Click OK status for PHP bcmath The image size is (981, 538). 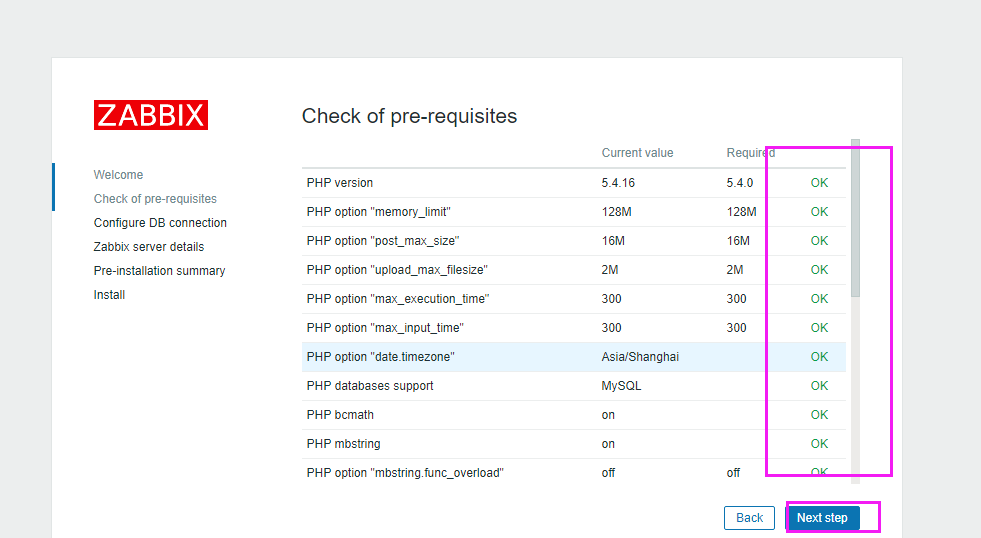[x=819, y=415]
